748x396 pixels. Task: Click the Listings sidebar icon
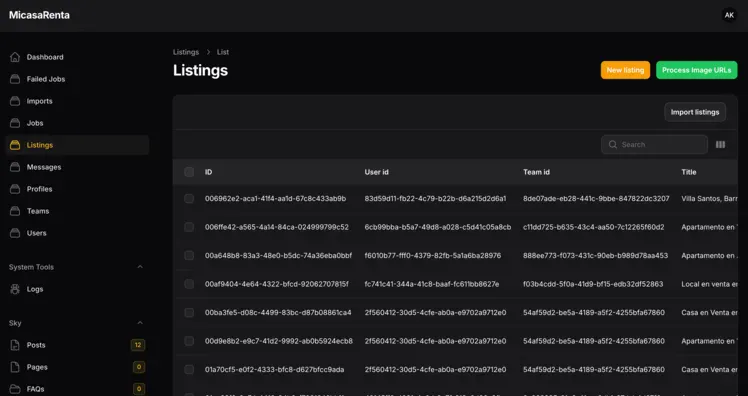[15, 145]
